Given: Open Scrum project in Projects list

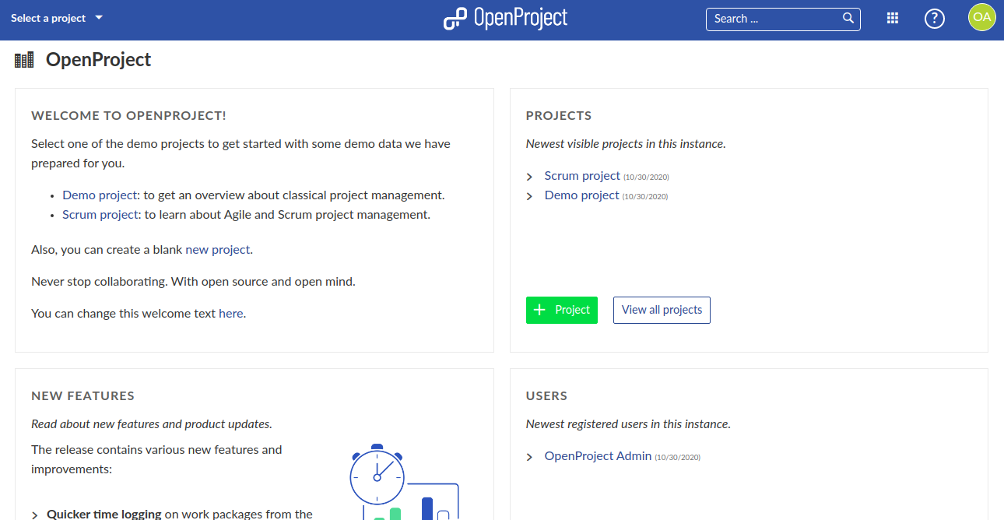Looking at the screenshot, I should [x=582, y=175].
